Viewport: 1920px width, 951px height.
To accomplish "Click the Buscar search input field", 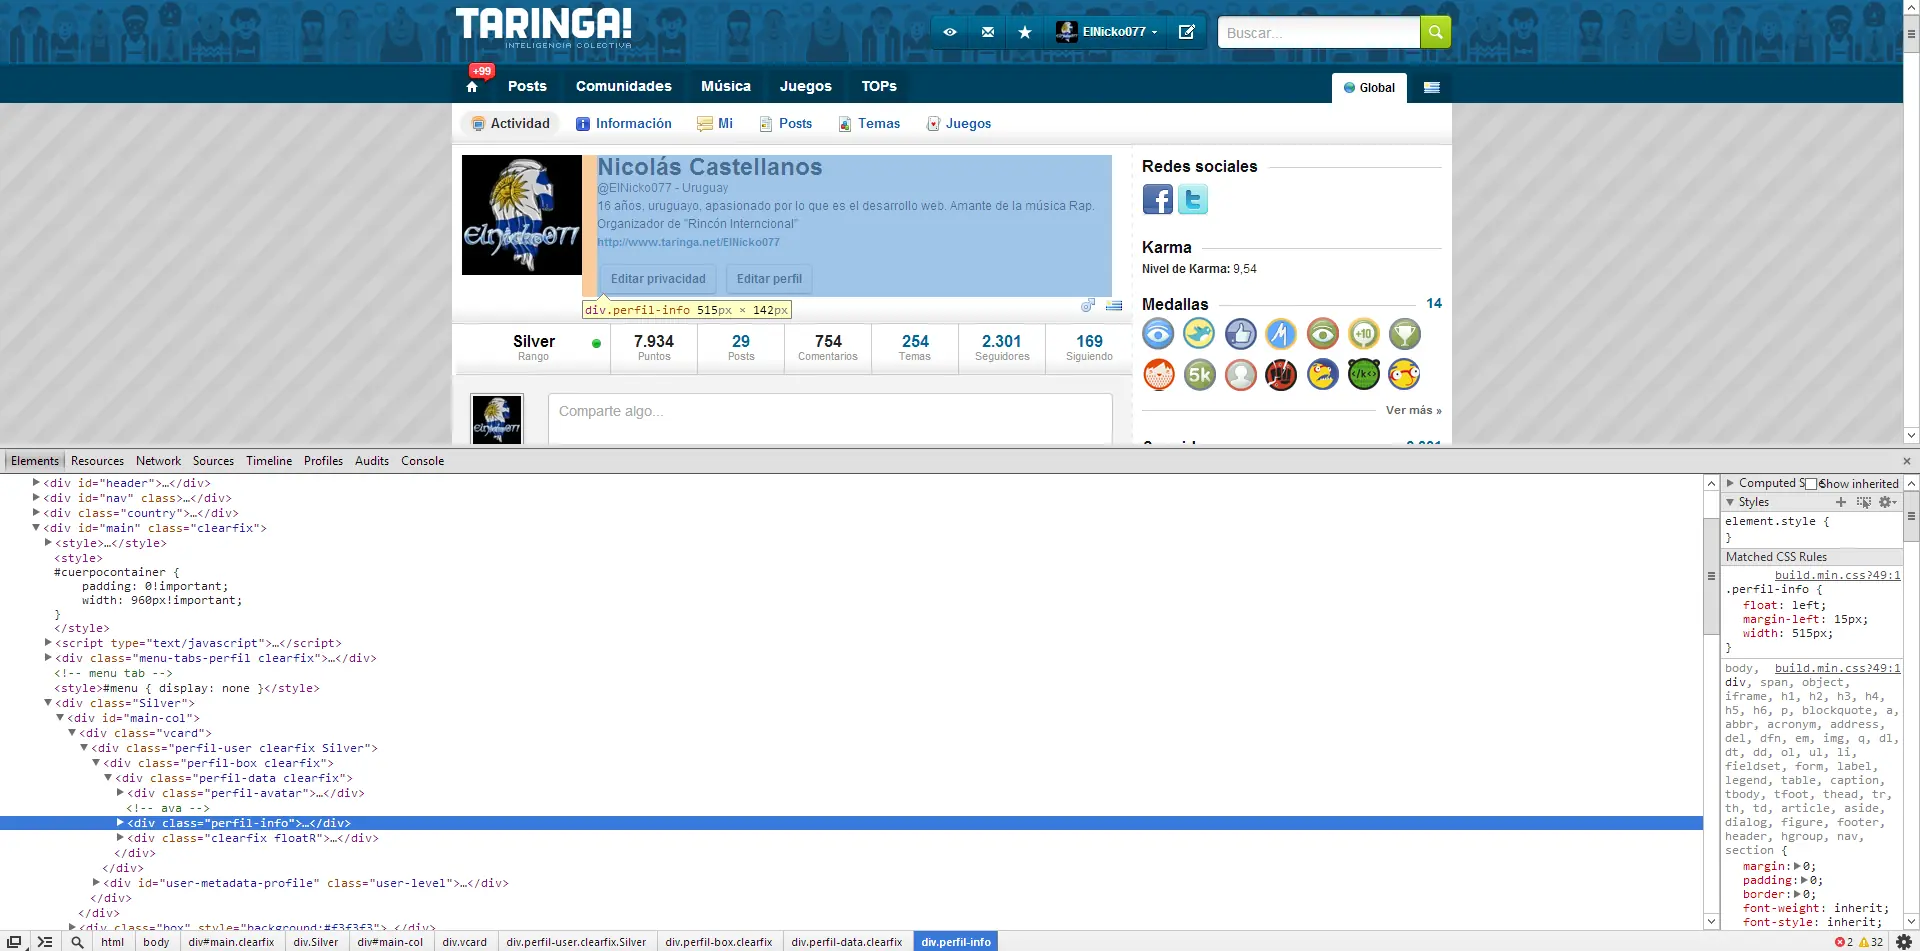I will pos(1319,32).
